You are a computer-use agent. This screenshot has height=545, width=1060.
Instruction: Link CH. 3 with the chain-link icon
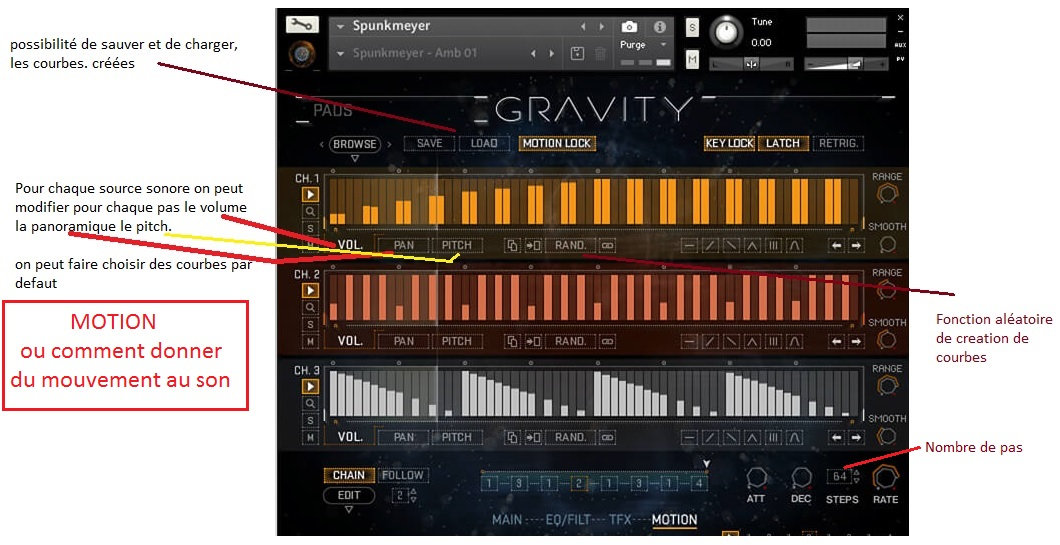pos(607,437)
